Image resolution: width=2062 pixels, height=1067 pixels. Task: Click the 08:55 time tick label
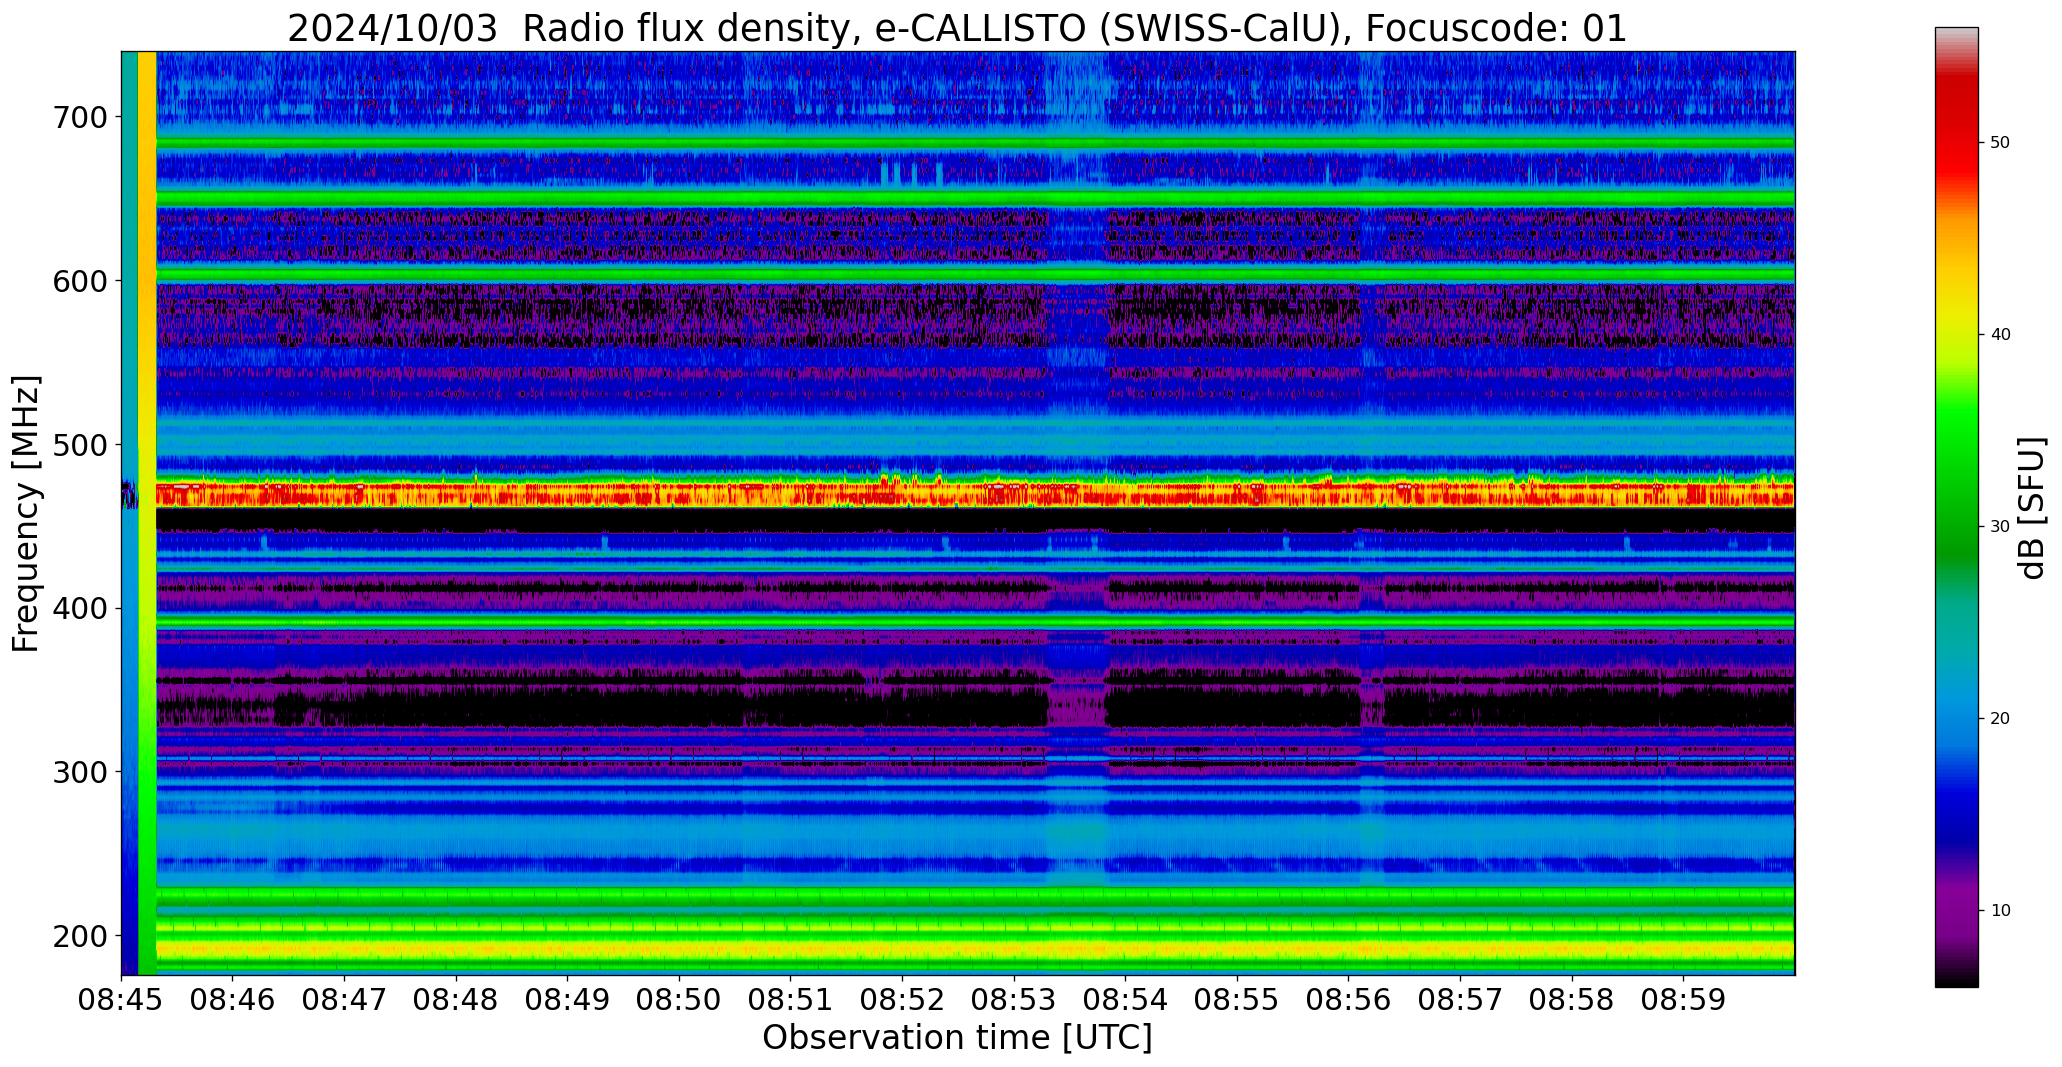click(x=1237, y=1000)
